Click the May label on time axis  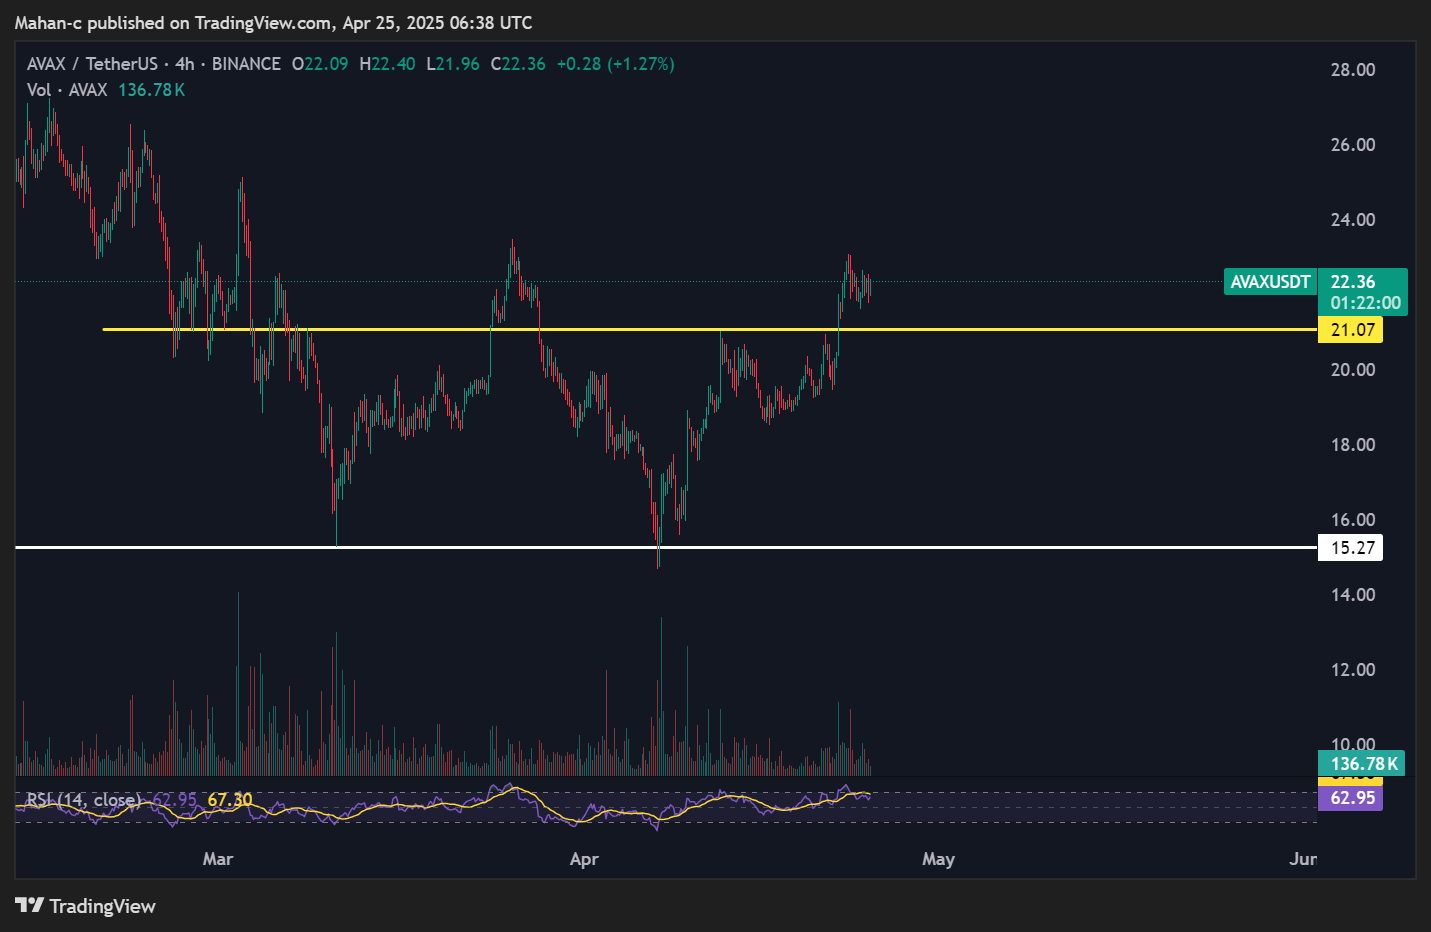938,859
